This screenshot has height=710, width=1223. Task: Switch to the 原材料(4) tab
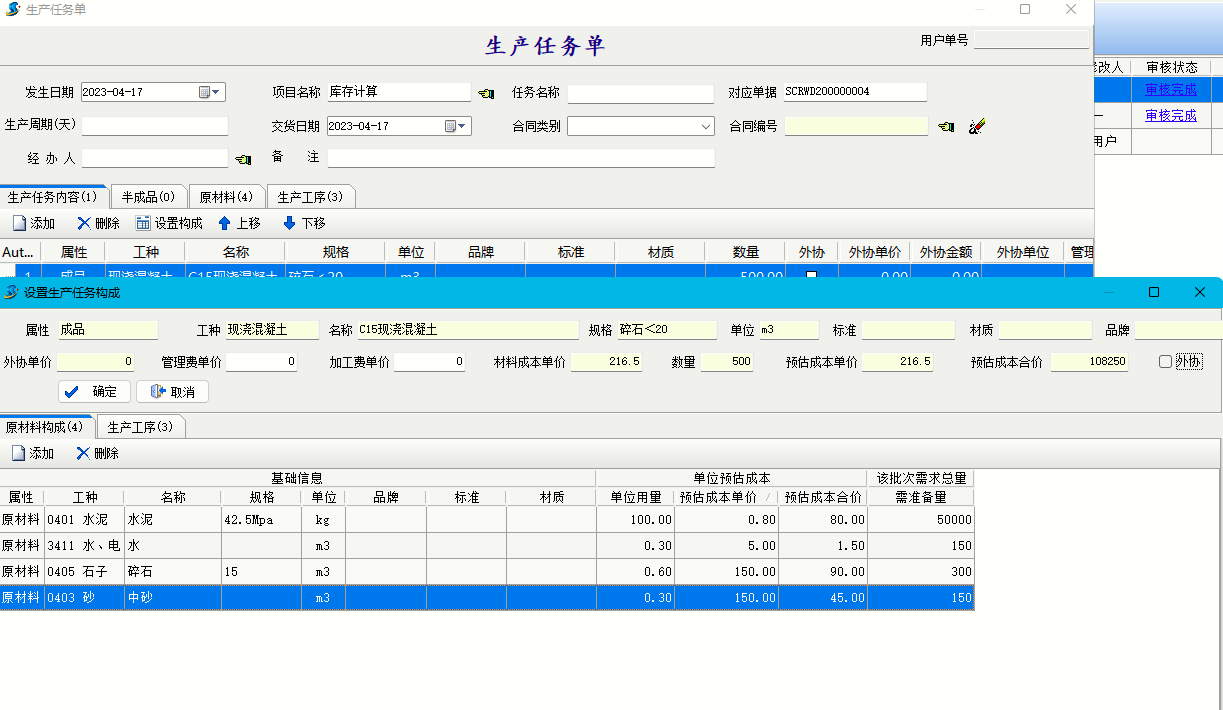[226, 197]
